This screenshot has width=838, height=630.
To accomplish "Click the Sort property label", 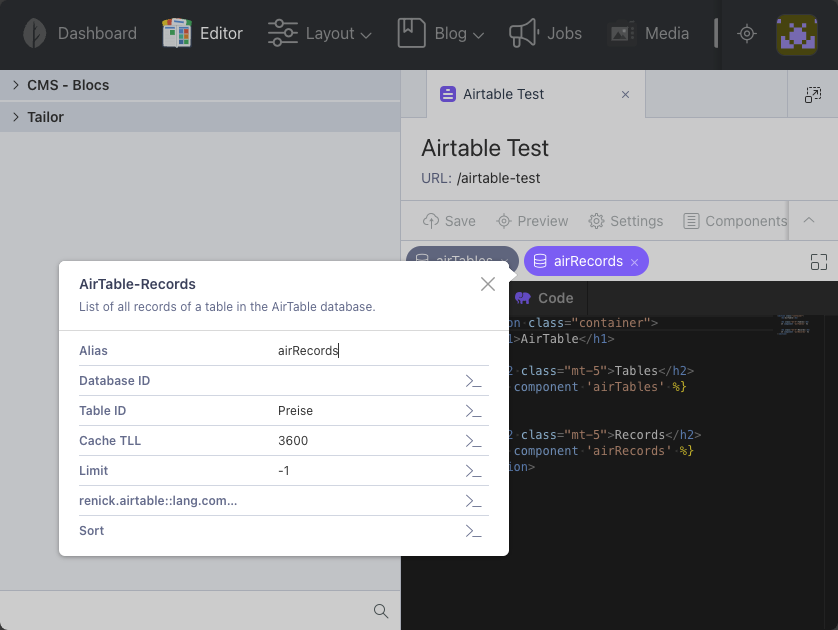I will [91, 531].
